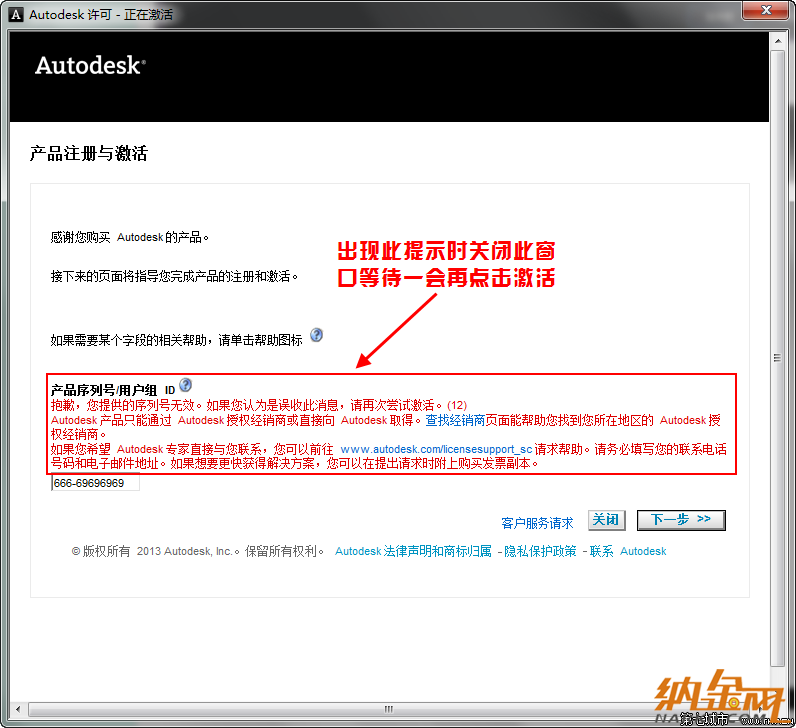Click the Autodesk logo in the black banner
The height and width of the screenshot is (728, 796).
click(x=90, y=65)
